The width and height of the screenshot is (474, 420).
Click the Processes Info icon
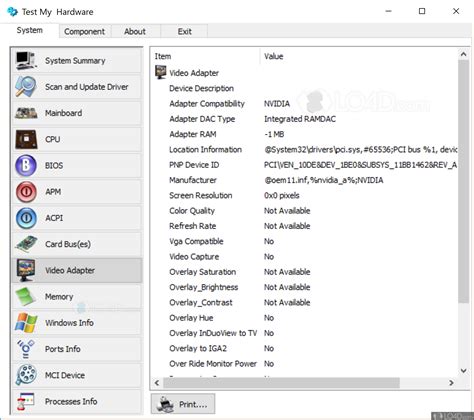tap(26, 401)
